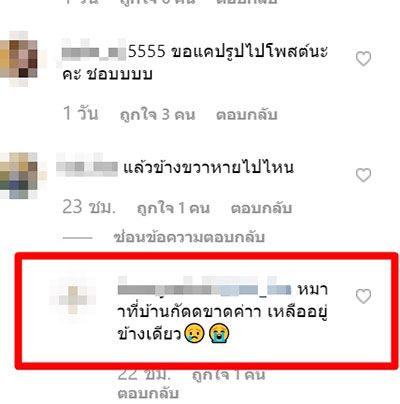Open the avatar beside แล้วข้างขวาหายไปไหน
The height and width of the screenshot is (404, 400).
point(21,175)
